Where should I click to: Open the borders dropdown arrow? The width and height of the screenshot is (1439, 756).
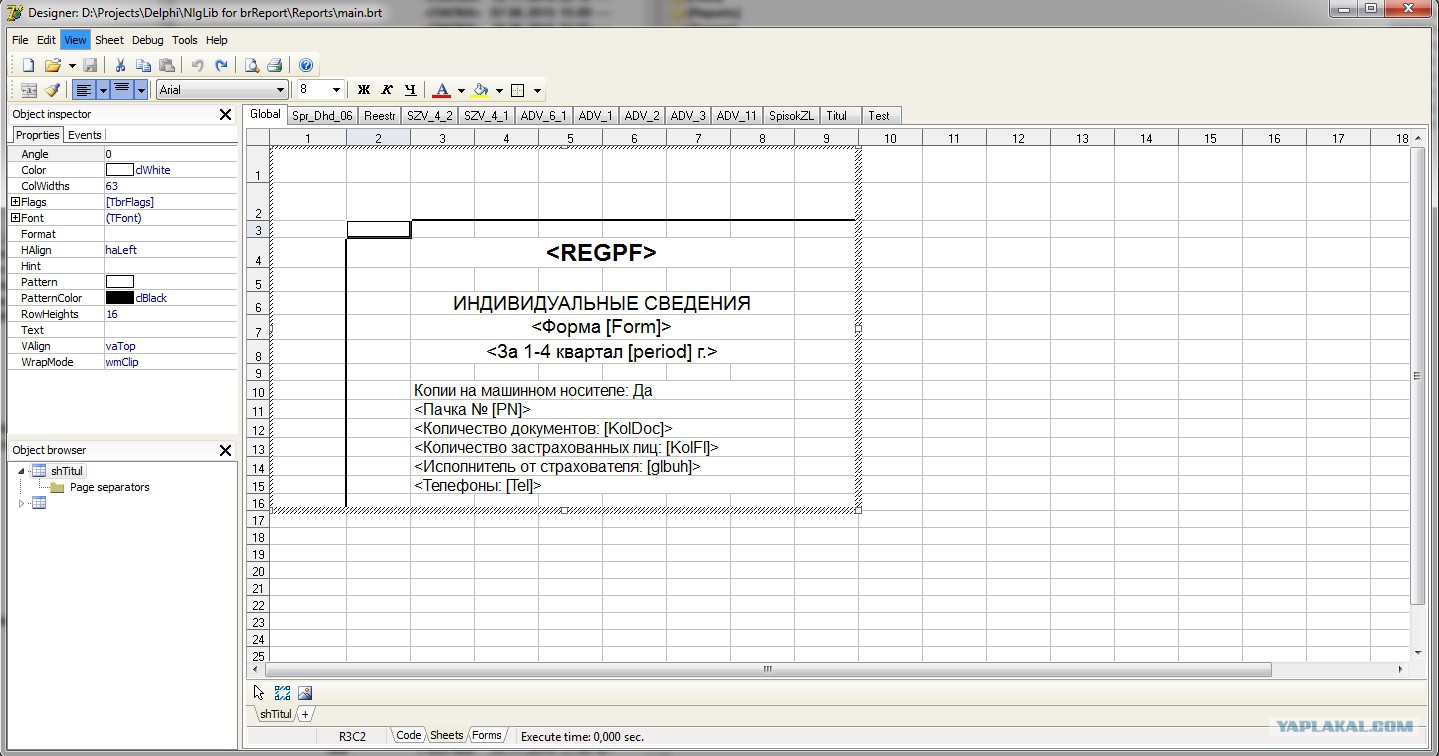537,90
